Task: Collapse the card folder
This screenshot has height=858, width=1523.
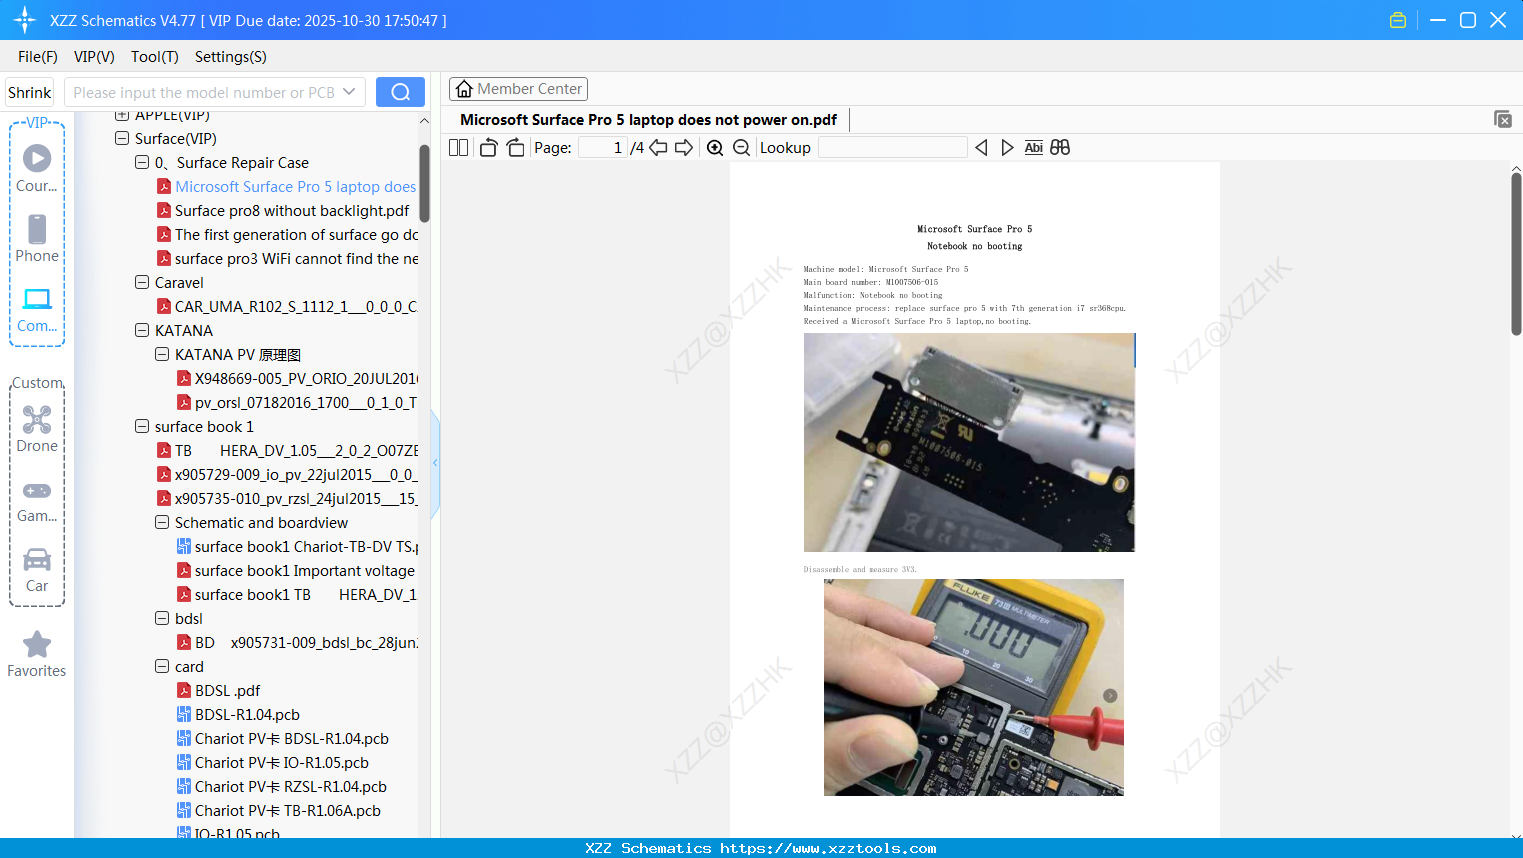Action: [x=162, y=666]
